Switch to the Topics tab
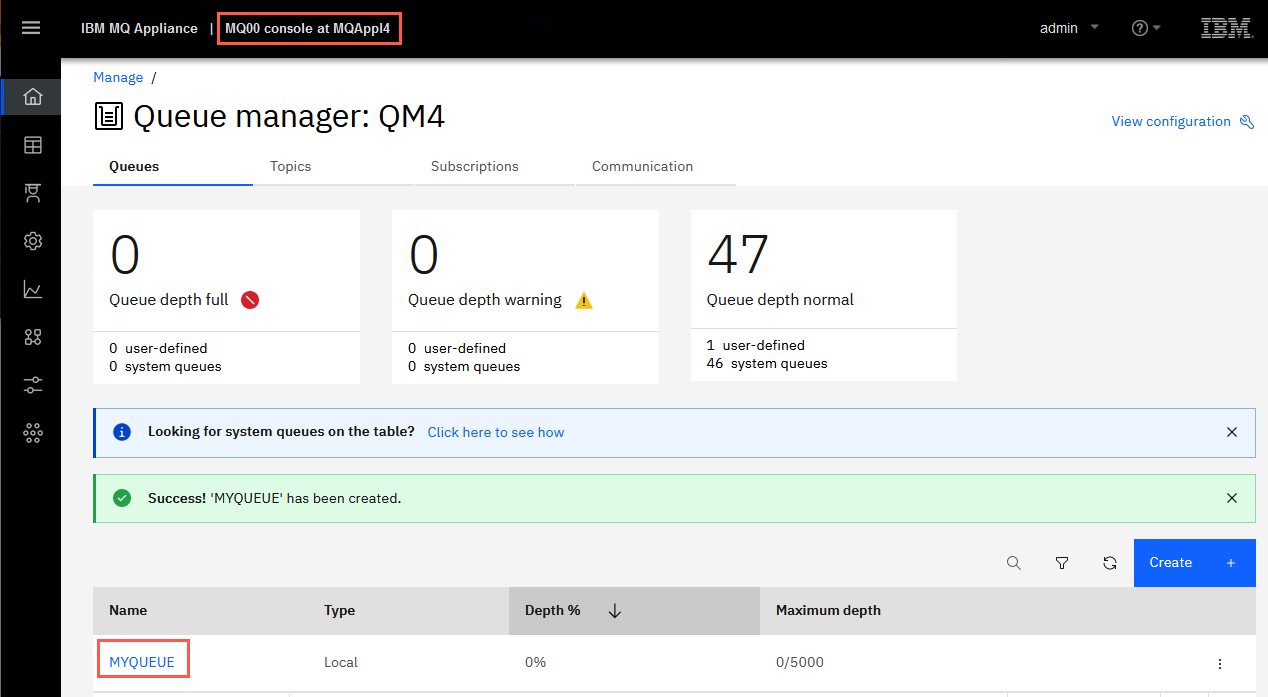Image resolution: width=1268 pixels, height=697 pixels. coord(291,166)
